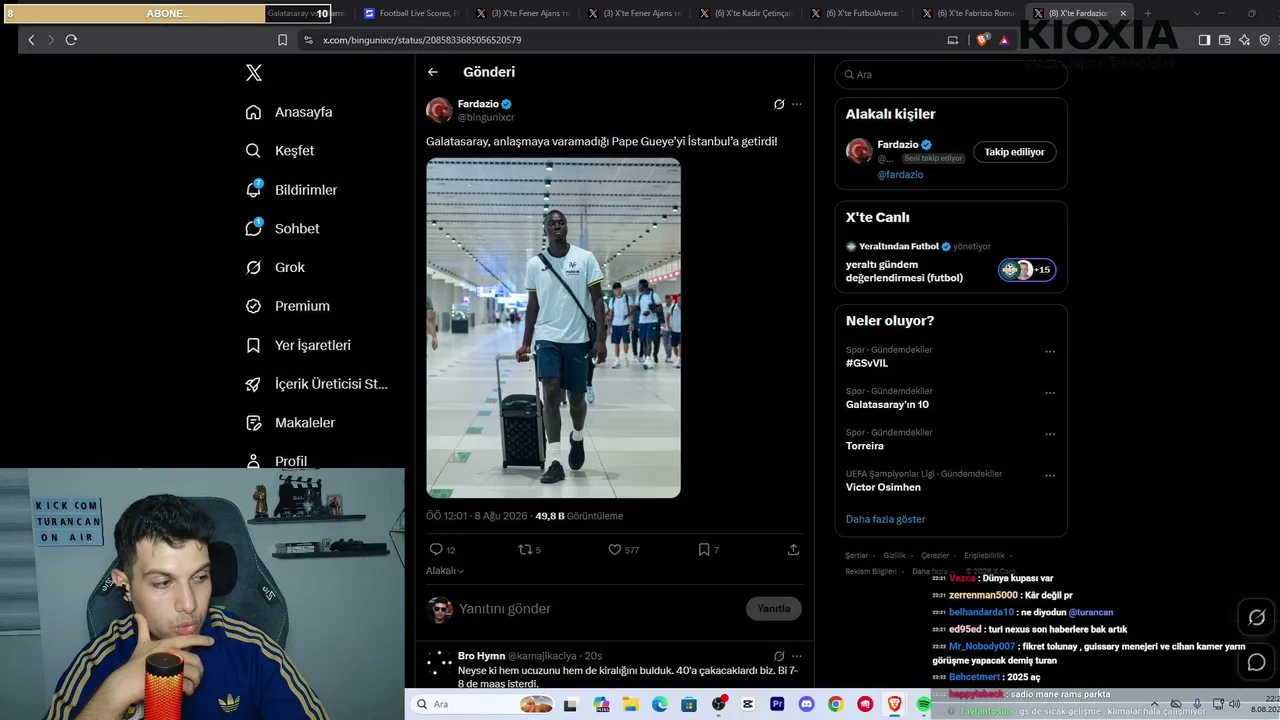The height and width of the screenshot is (720, 1280).
Task: Click the browser forward arrow
Action: pyautogui.click(x=51, y=40)
